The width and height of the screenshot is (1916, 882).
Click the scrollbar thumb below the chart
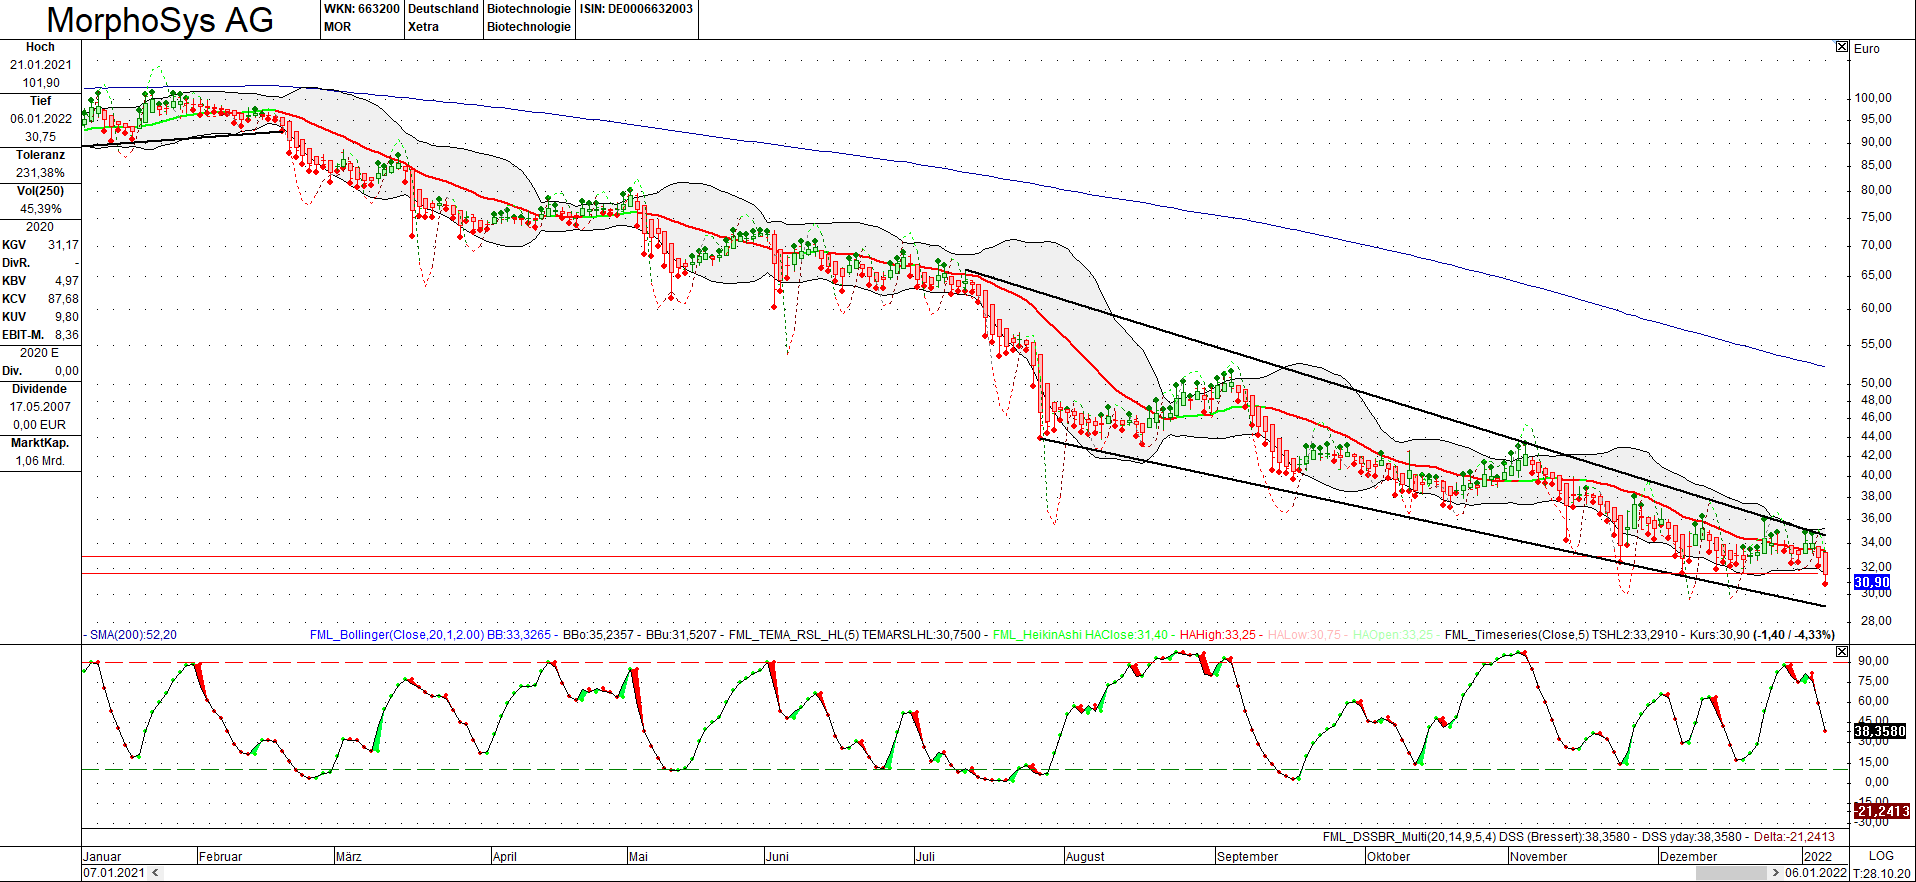[x=1731, y=873]
